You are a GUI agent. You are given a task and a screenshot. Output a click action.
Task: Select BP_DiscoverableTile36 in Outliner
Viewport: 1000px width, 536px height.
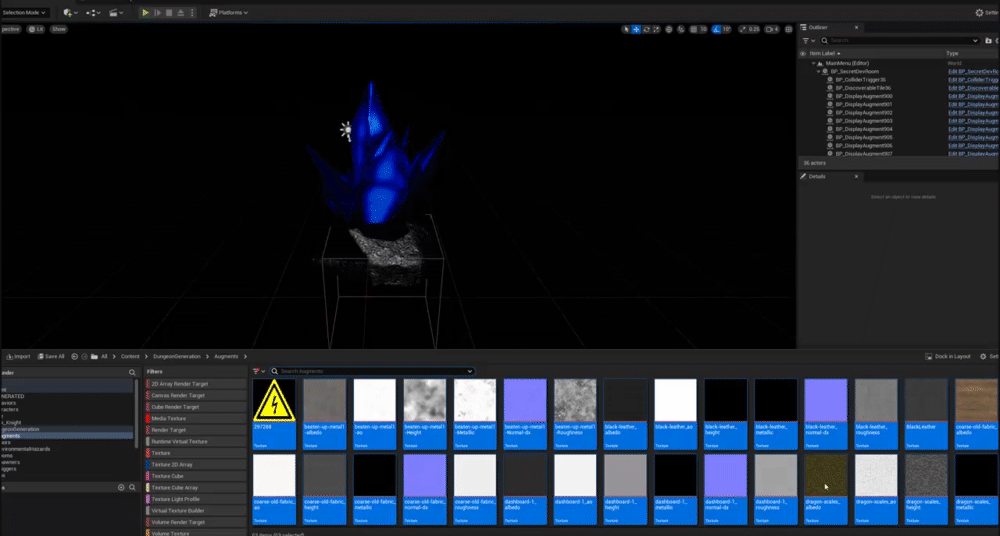[x=863, y=88]
